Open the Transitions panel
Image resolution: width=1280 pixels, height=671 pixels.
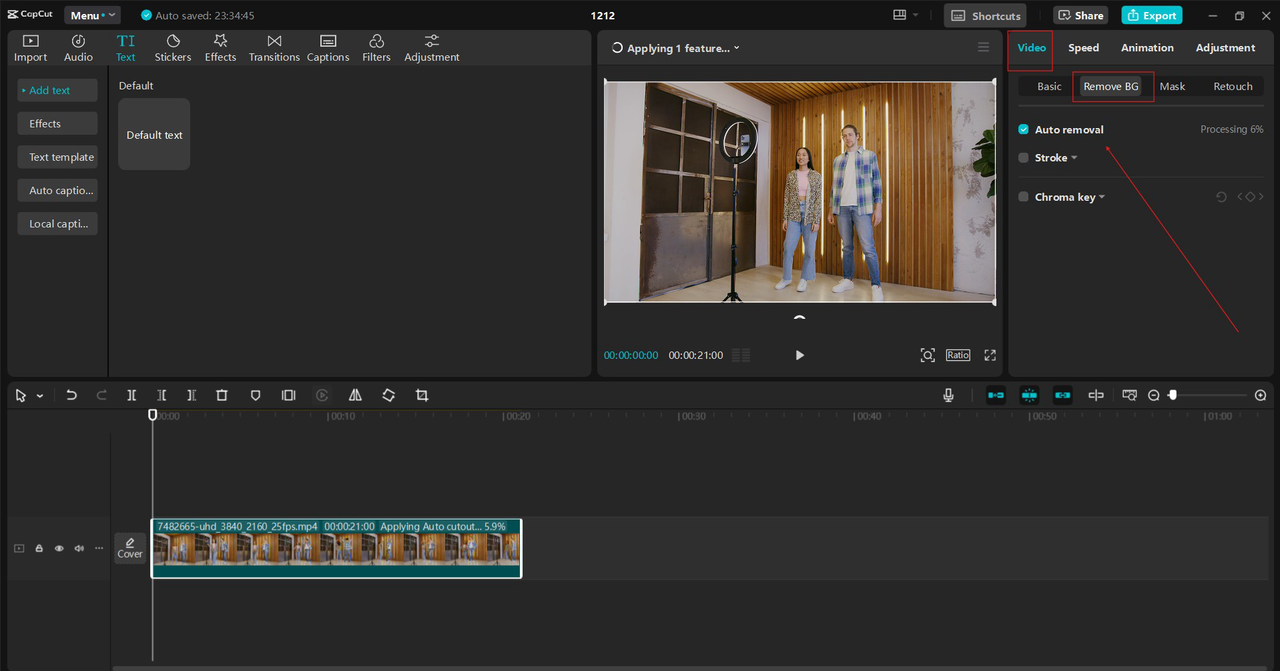coord(274,47)
